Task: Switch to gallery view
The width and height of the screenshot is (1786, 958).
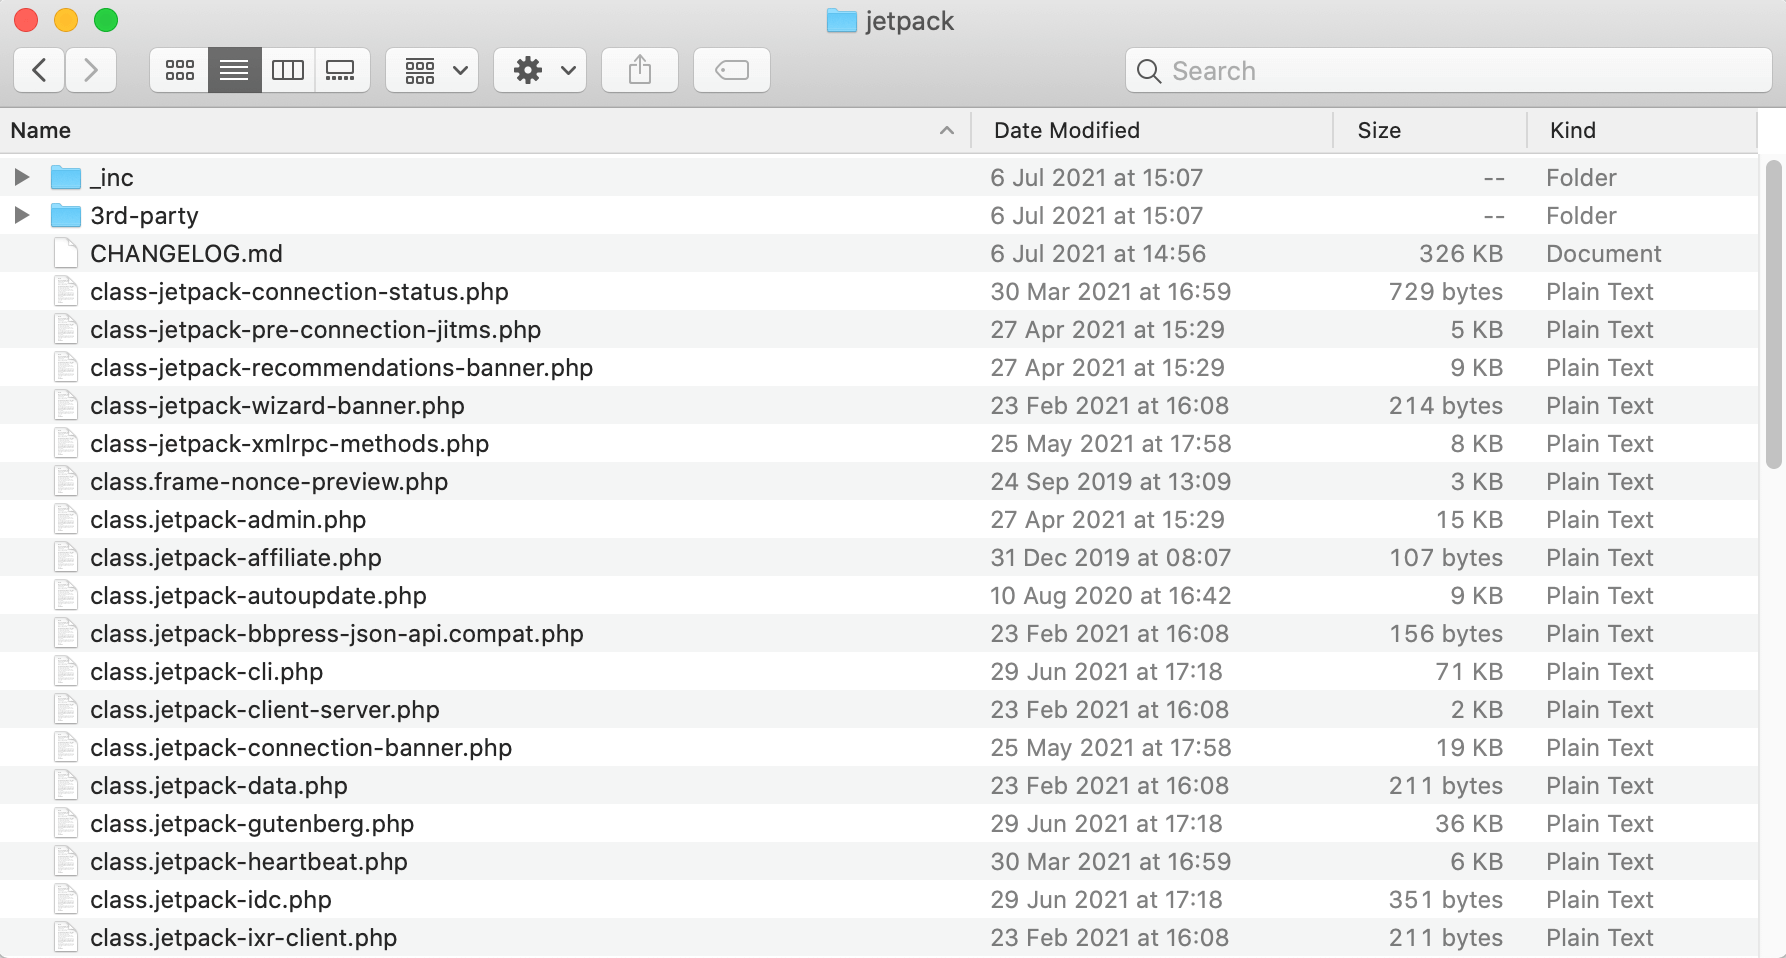Action: click(x=341, y=70)
